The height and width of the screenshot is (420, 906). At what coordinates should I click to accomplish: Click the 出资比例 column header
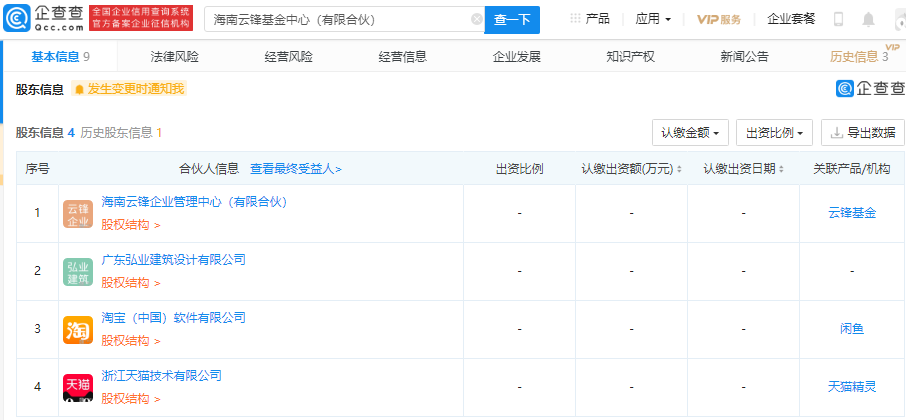(519, 169)
